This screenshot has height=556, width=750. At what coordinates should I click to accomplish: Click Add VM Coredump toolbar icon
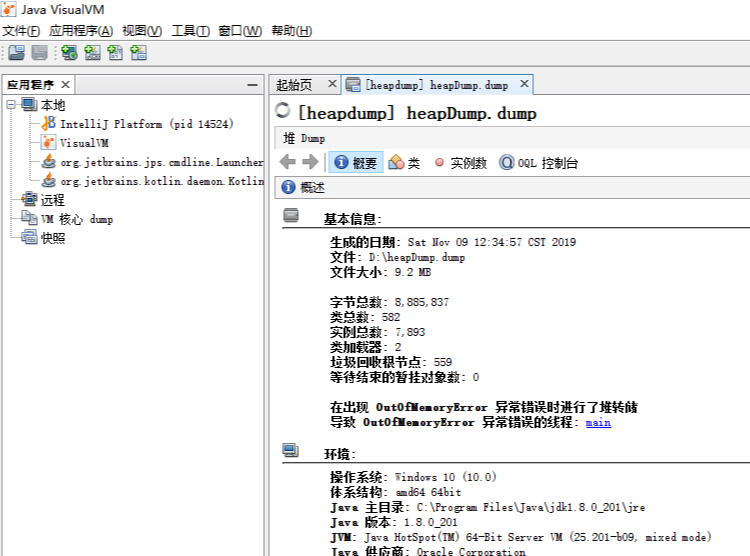pos(115,53)
